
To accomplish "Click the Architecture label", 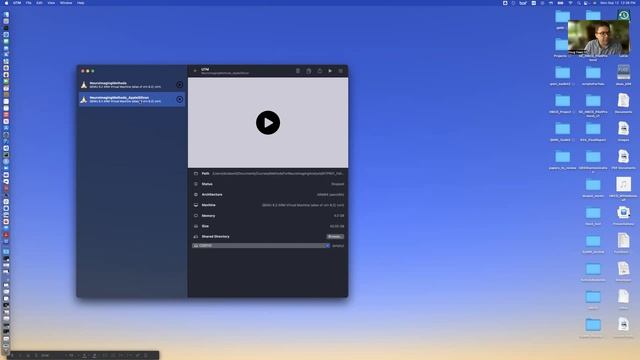I will point(212,195).
